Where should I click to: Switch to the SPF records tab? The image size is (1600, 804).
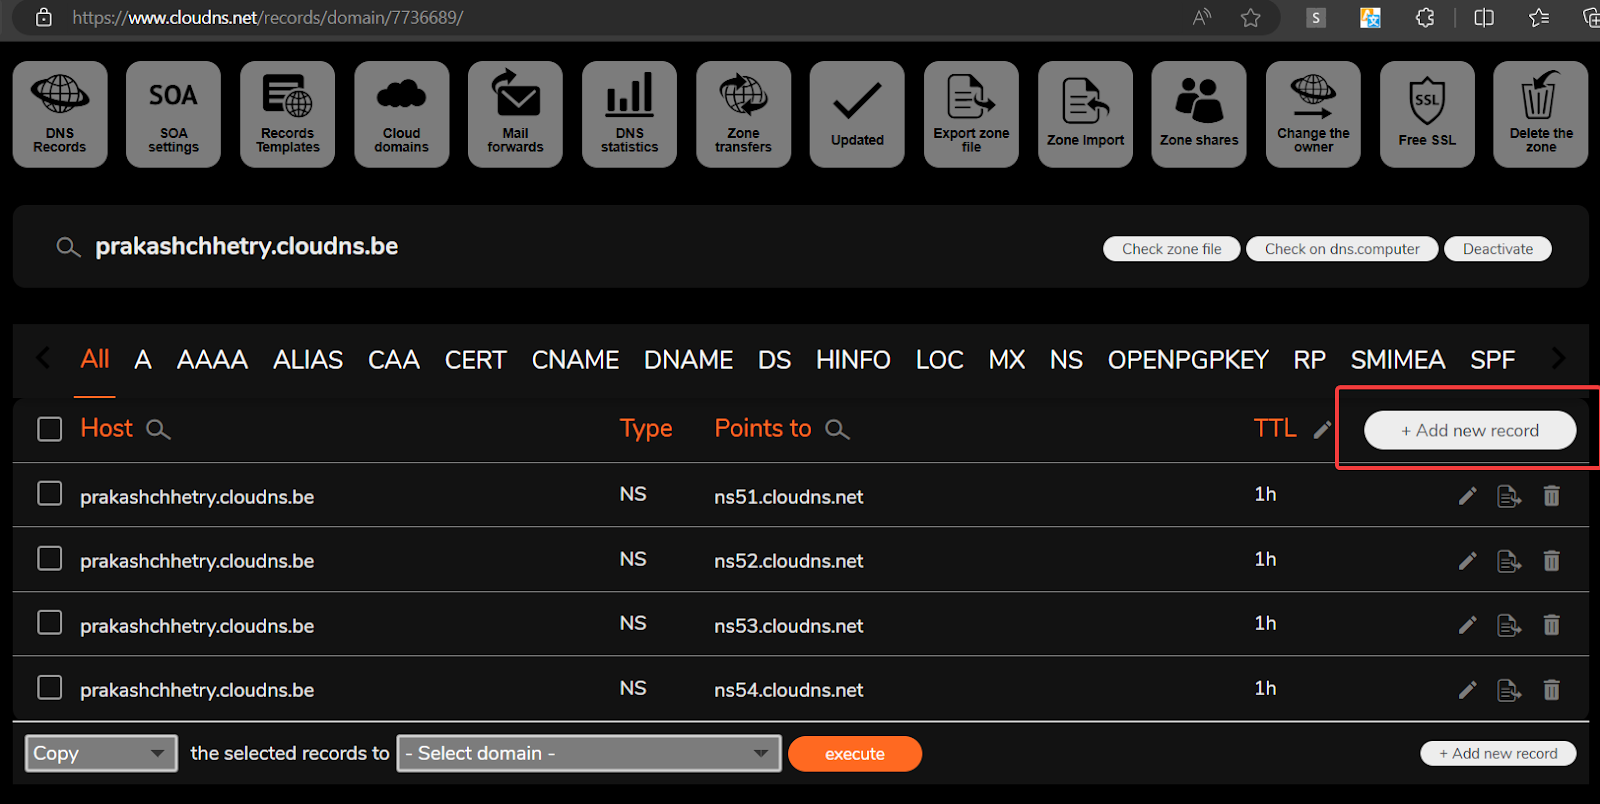tap(1492, 360)
